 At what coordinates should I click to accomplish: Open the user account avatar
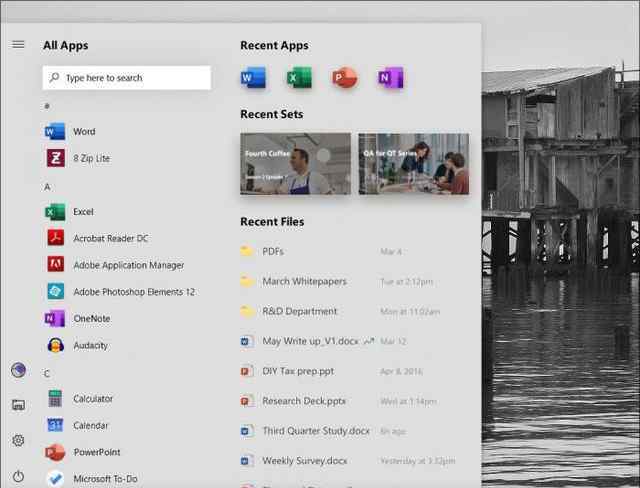[x=18, y=370]
